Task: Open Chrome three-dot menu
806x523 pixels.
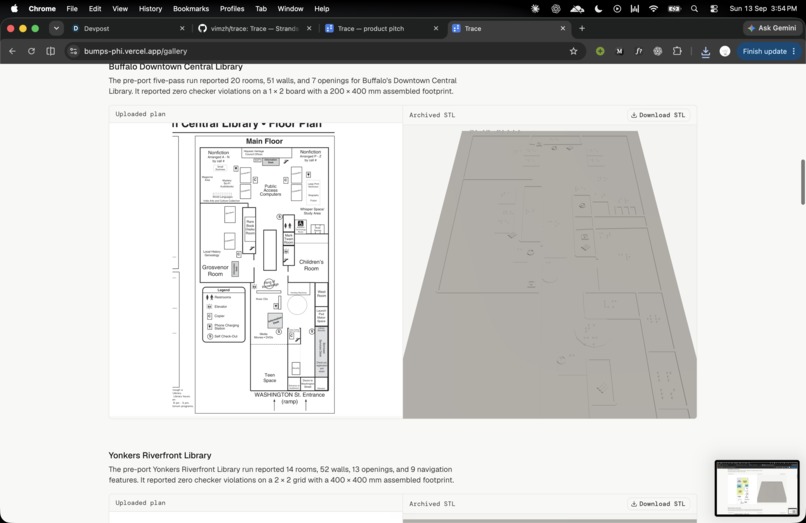Action: point(794,51)
